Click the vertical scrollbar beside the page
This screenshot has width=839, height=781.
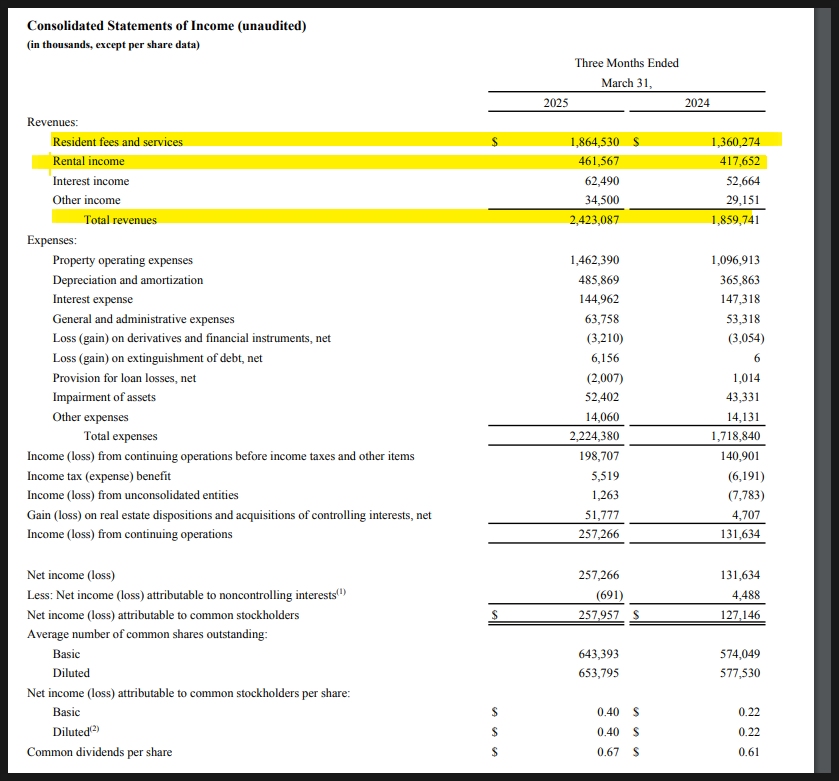pyautogui.click(x=825, y=390)
